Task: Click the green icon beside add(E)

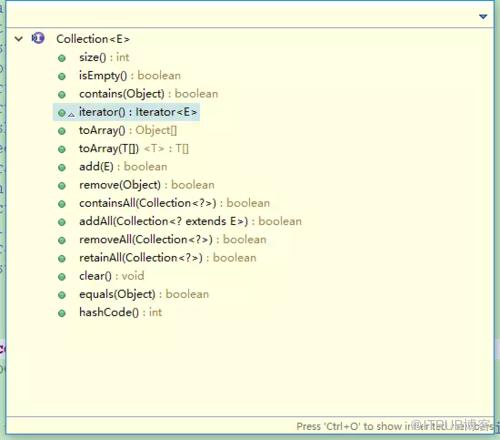Action: [x=62, y=168]
